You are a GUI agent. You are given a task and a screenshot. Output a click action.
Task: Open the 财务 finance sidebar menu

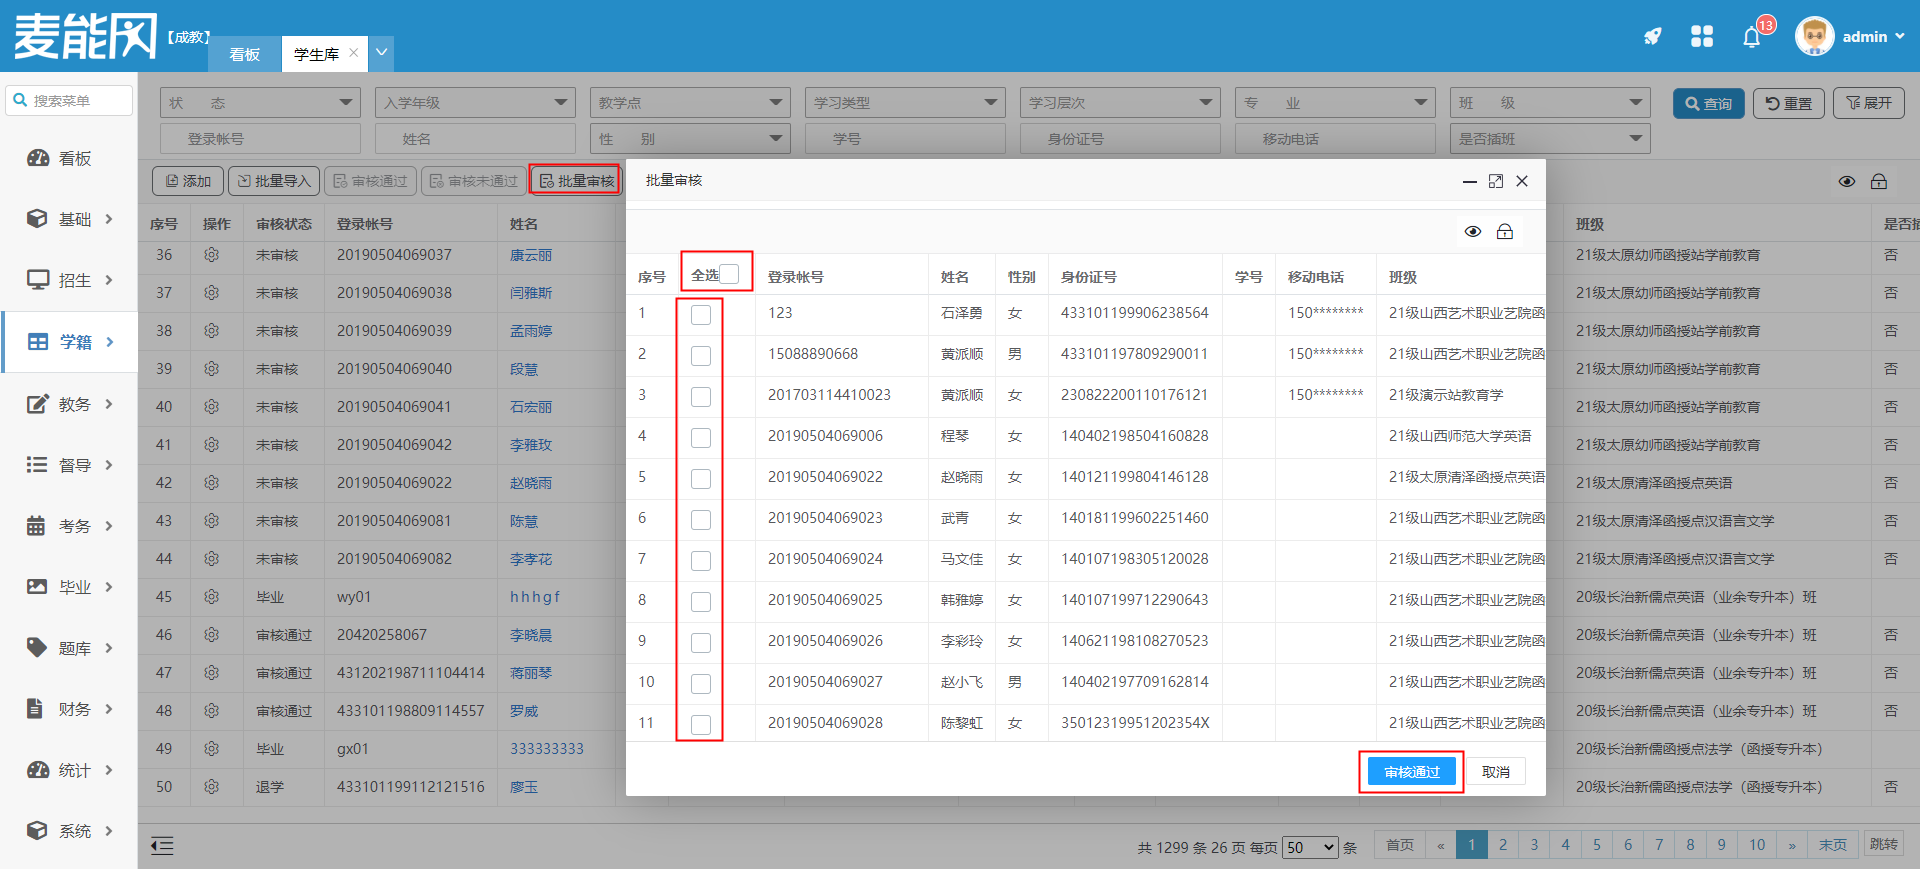click(70, 709)
